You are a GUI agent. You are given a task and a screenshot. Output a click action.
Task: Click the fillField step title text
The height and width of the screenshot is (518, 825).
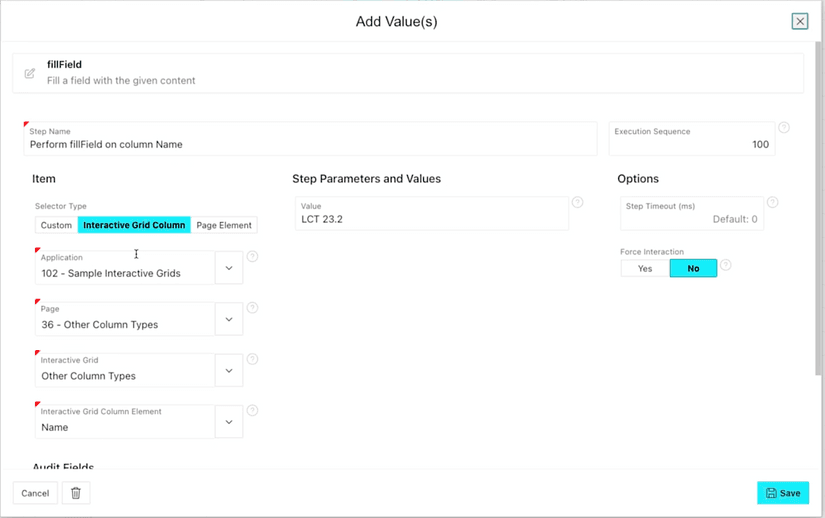[x=64, y=64]
